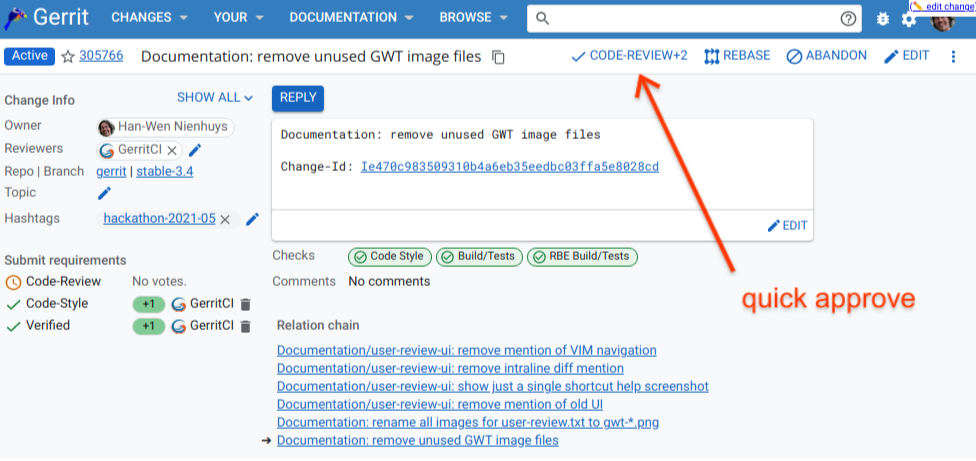Expand Show All change info
Image resolution: width=976 pixels, height=461 pixels.
(215, 98)
